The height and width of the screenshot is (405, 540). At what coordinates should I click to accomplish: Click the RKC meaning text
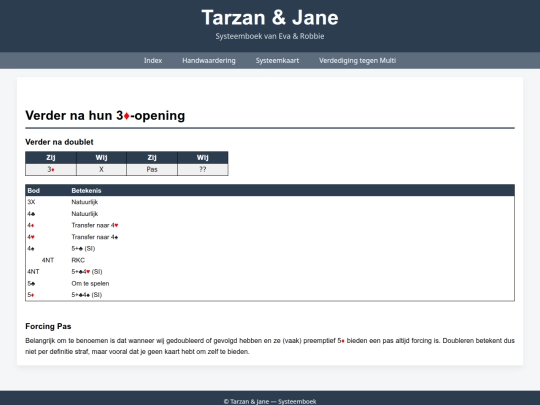(78, 260)
